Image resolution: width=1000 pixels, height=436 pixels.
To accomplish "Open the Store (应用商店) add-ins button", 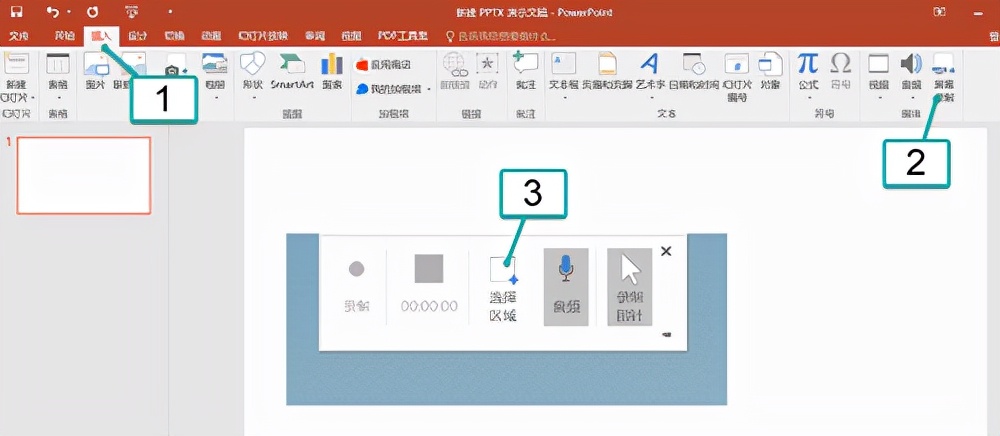I will tap(385, 64).
